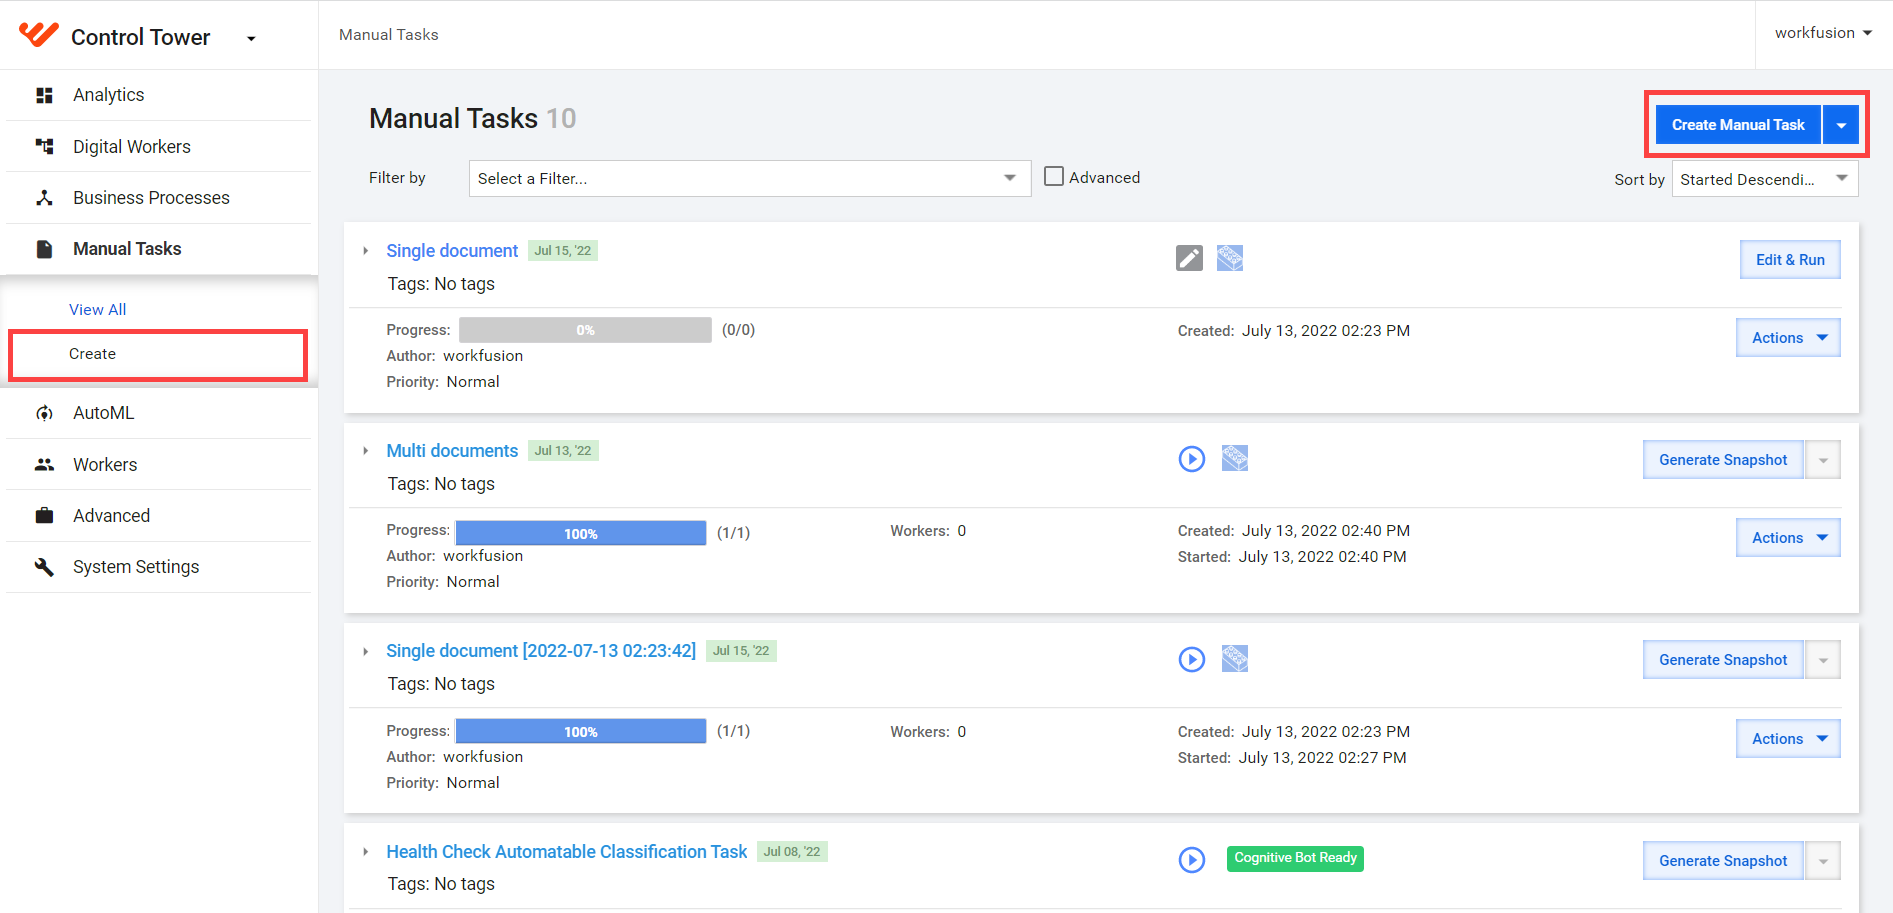Image resolution: width=1893 pixels, height=913 pixels.
Task: Open the Control Tower app switcher arrow
Action: coord(251,39)
